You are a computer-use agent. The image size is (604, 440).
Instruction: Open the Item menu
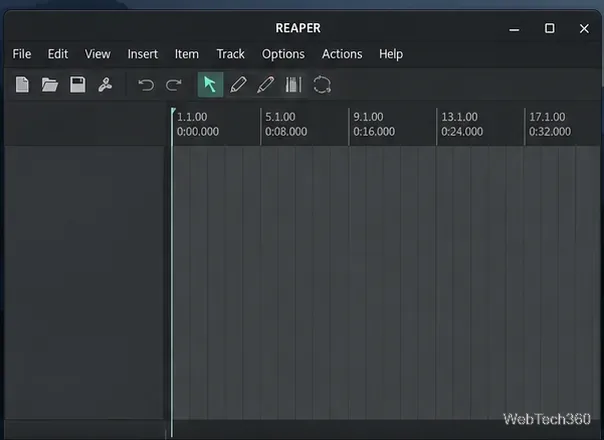click(187, 54)
